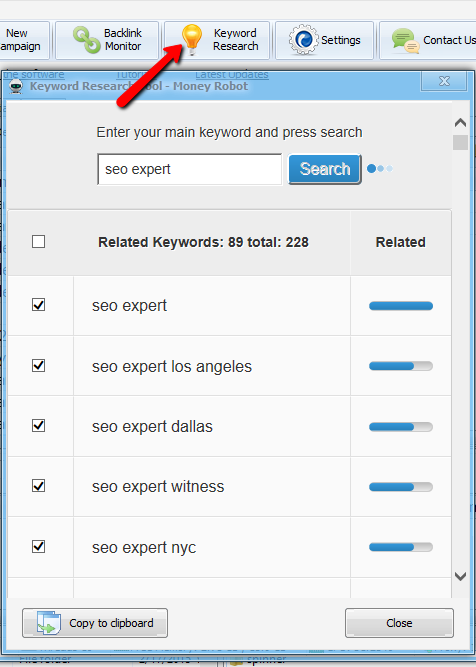Screen dimensions: 476x667
Task: Toggle the select-all keywords header checkbox
Action: click(39, 242)
